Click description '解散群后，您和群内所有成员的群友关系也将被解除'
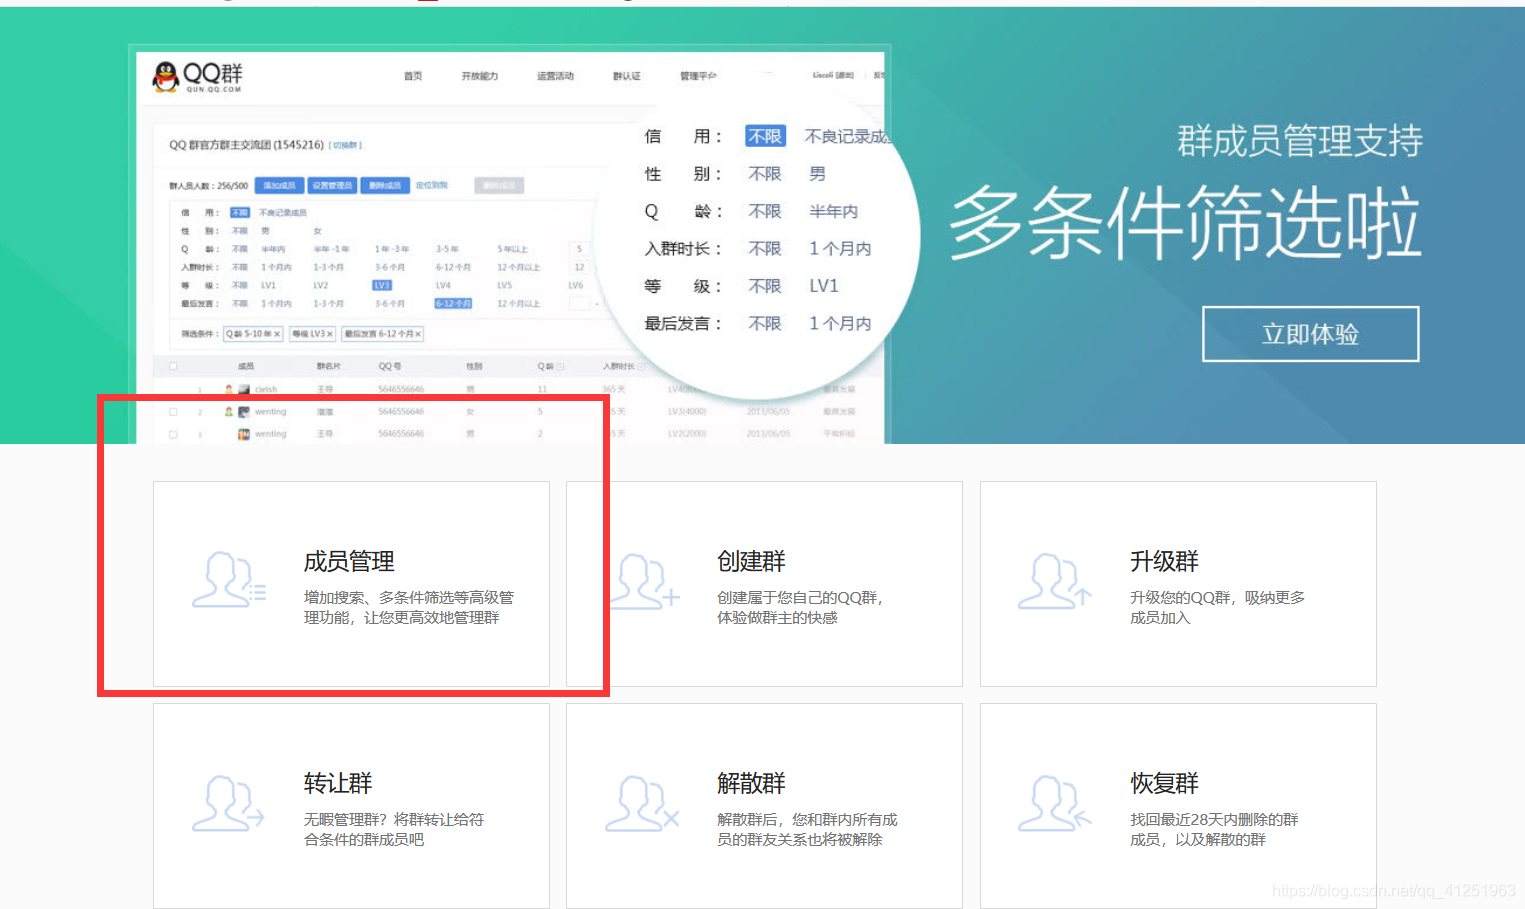The width and height of the screenshot is (1525, 909). click(807, 829)
